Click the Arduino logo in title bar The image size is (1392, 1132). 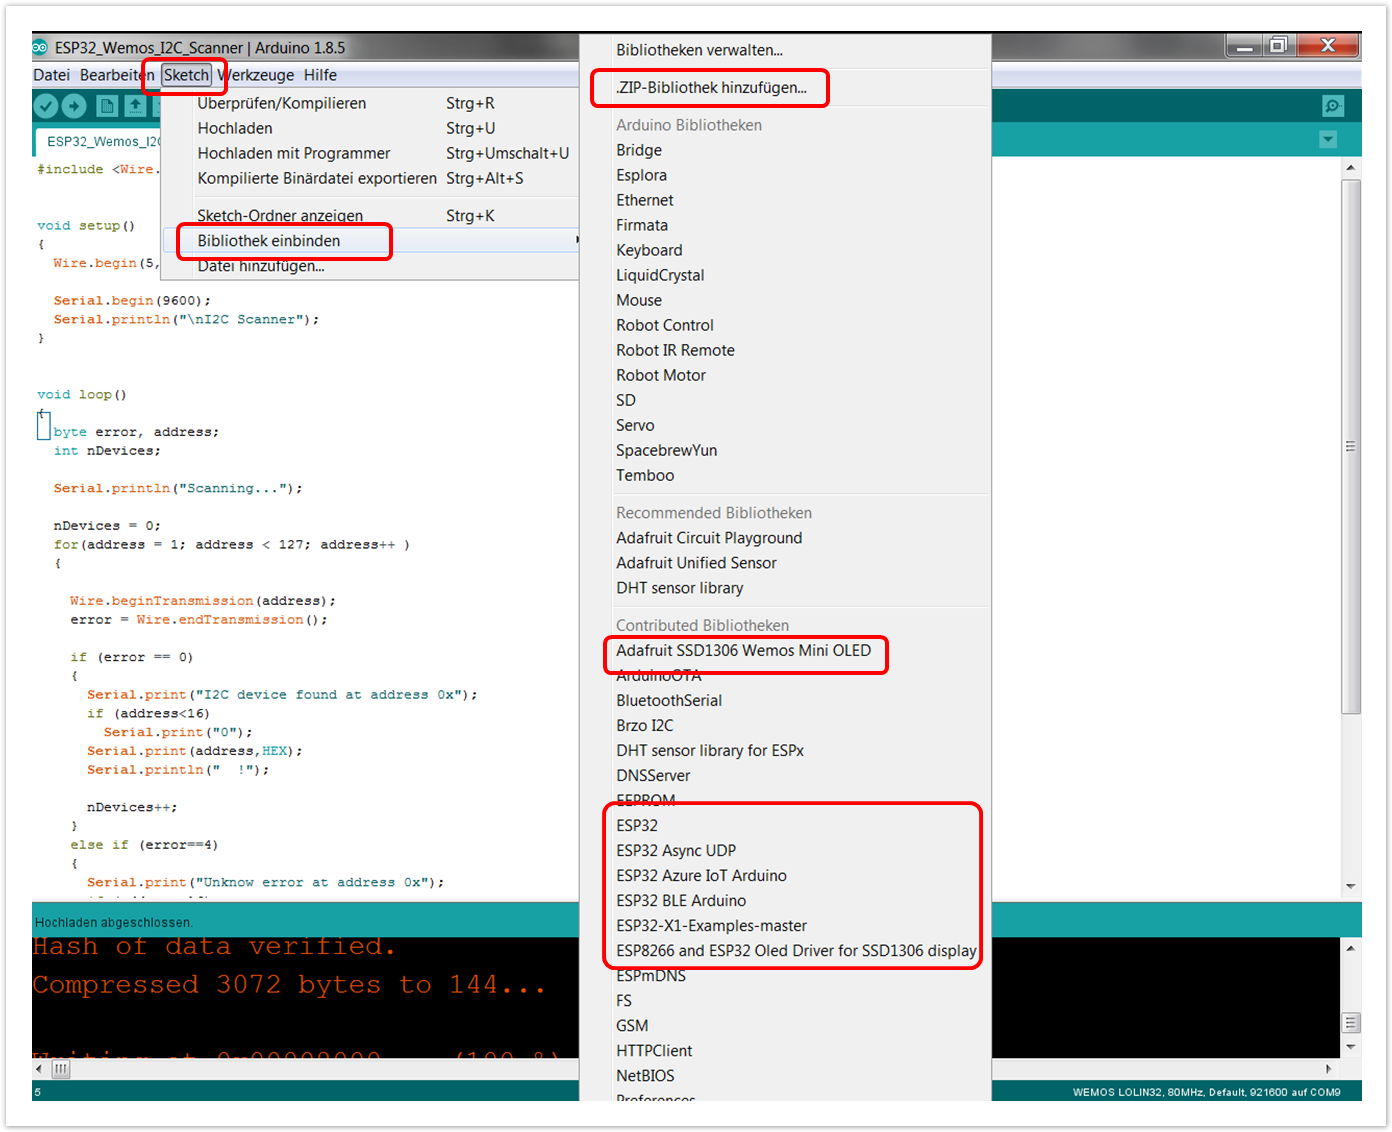(x=41, y=47)
